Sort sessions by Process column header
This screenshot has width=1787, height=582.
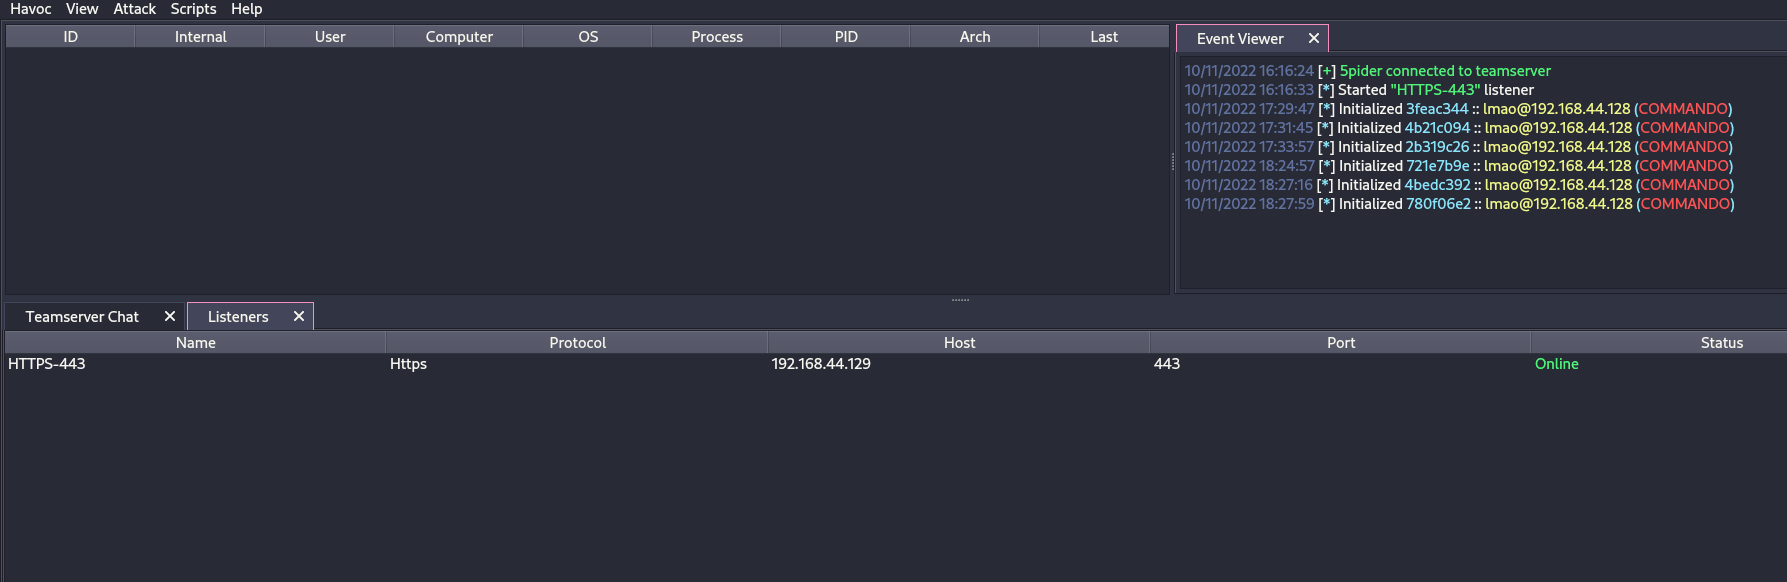click(x=716, y=37)
